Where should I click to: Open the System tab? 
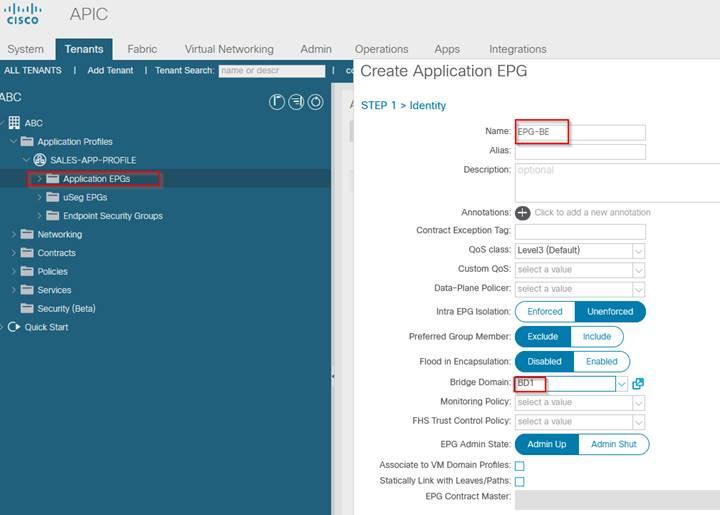[25, 49]
